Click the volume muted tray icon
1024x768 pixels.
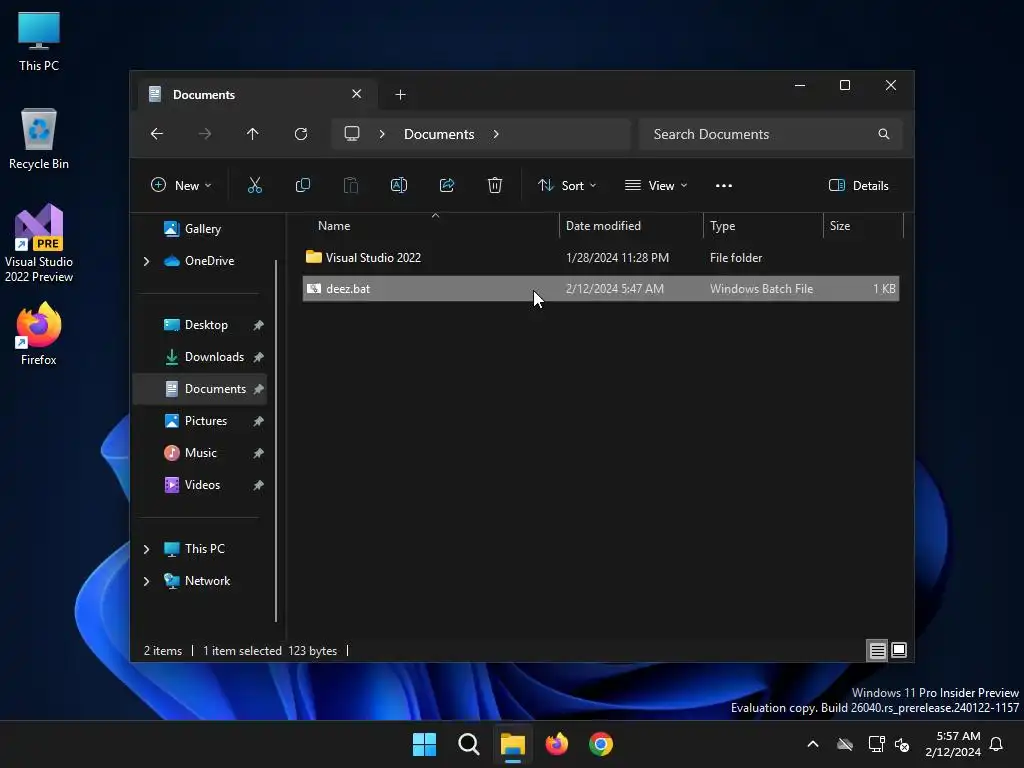pyautogui.click(x=903, y=744)
